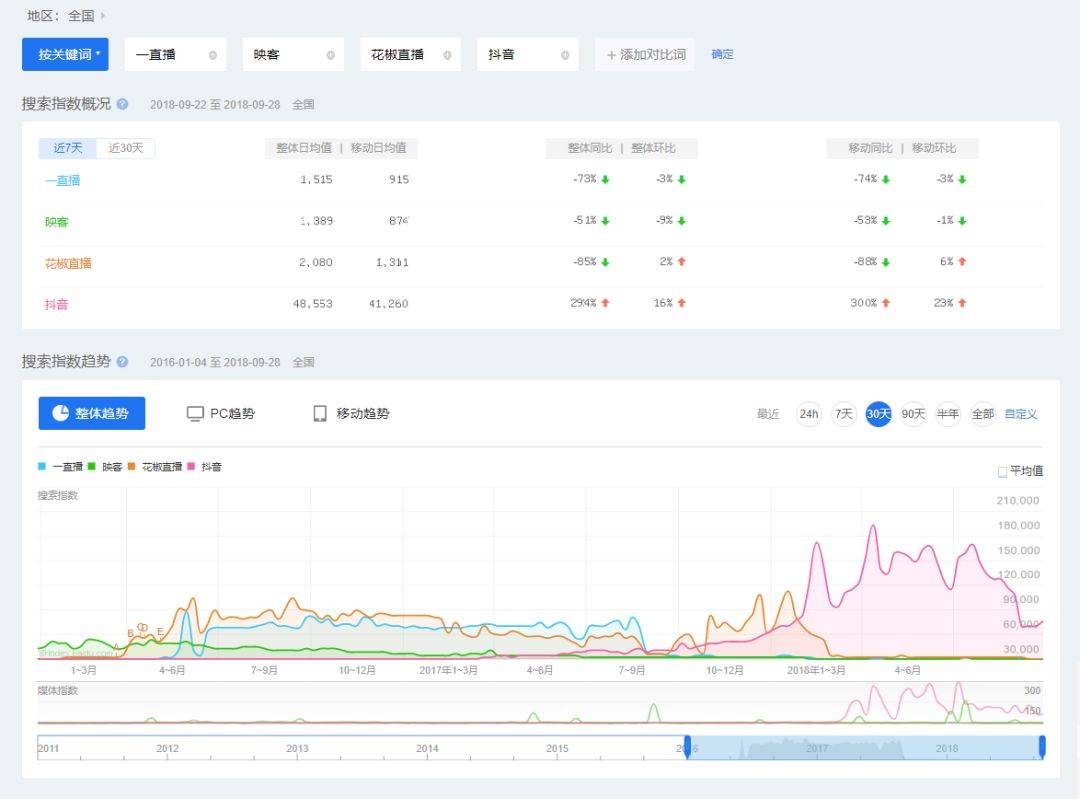1080x799 pixels.
Task: Enable the 平均值 checkbox
Action: [1003, 471]
